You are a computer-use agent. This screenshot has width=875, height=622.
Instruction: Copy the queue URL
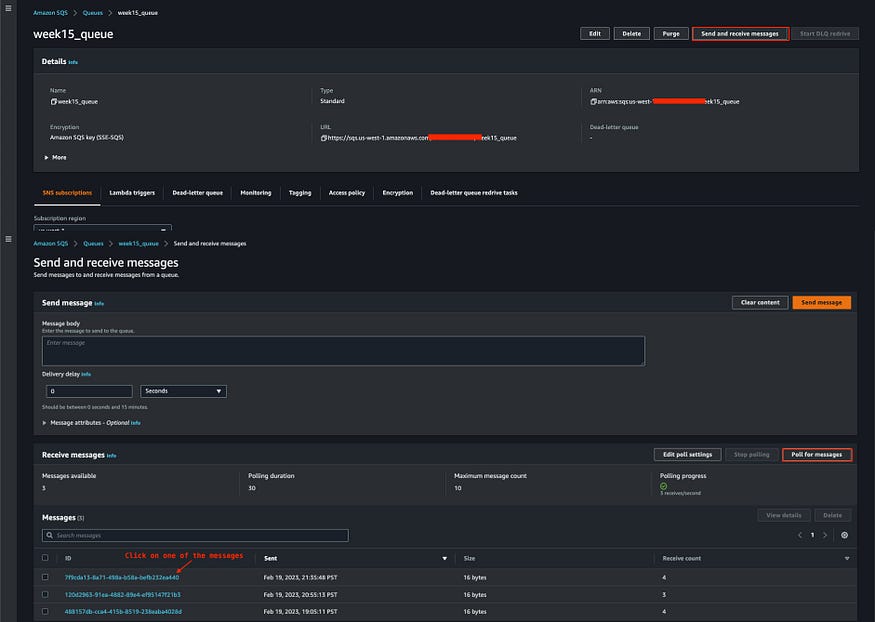324,138
